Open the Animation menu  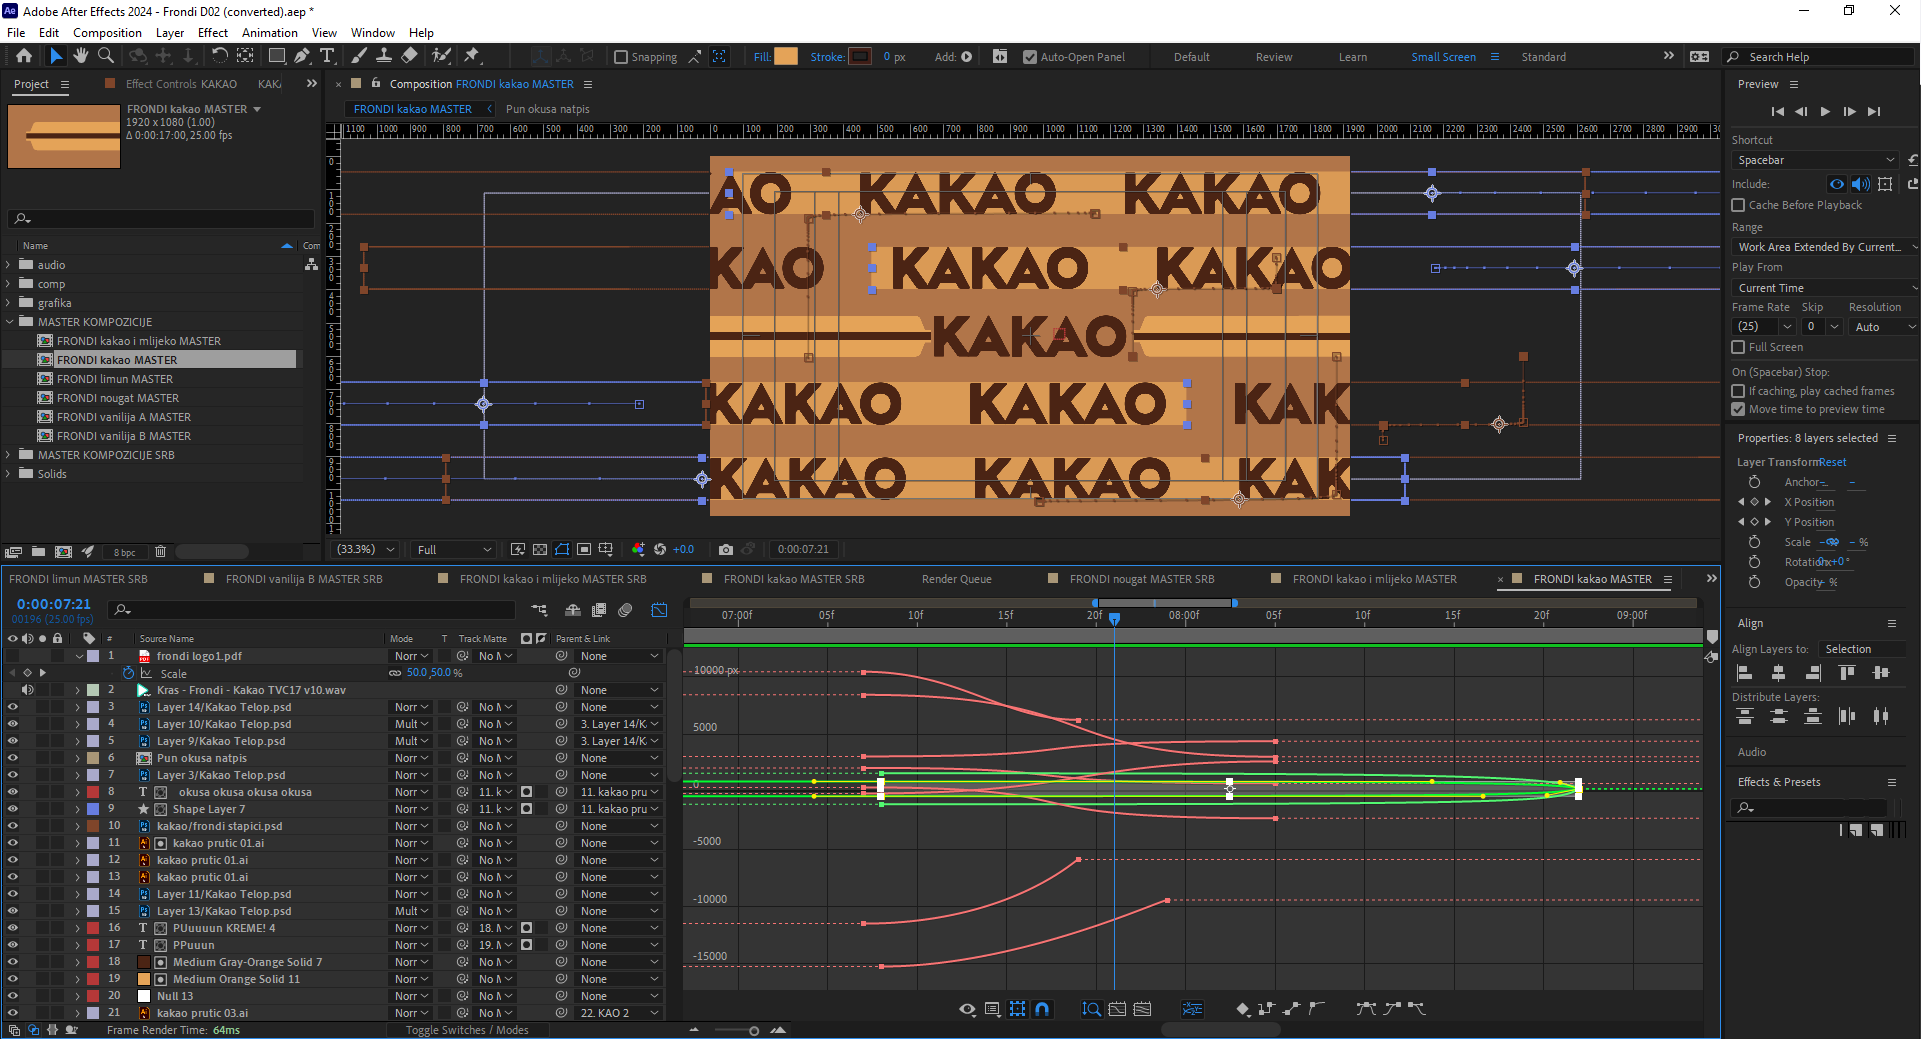[269, 33]
